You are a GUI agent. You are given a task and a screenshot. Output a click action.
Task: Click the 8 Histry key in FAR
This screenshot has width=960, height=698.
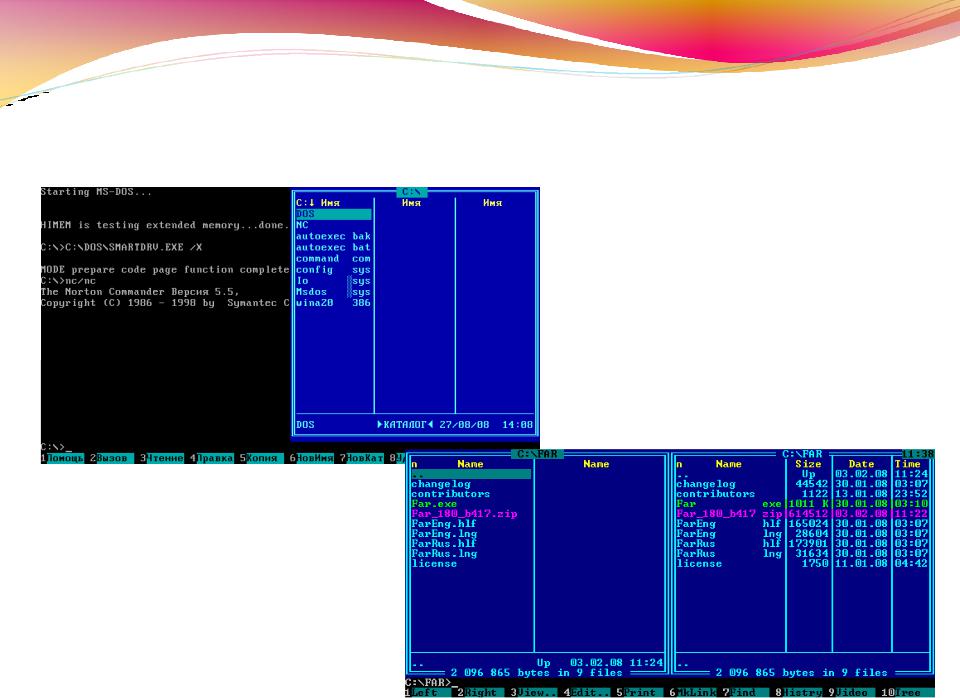[x=798, y=692]
